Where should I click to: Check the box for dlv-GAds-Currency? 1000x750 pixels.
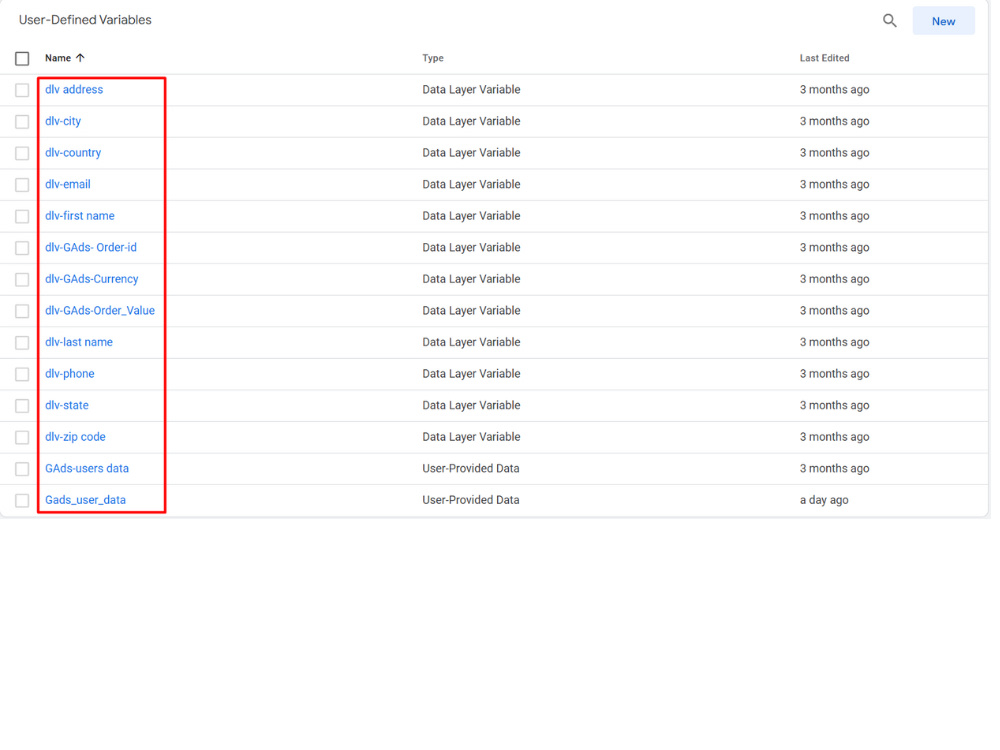pyautogui.click(x=22, y=279)
